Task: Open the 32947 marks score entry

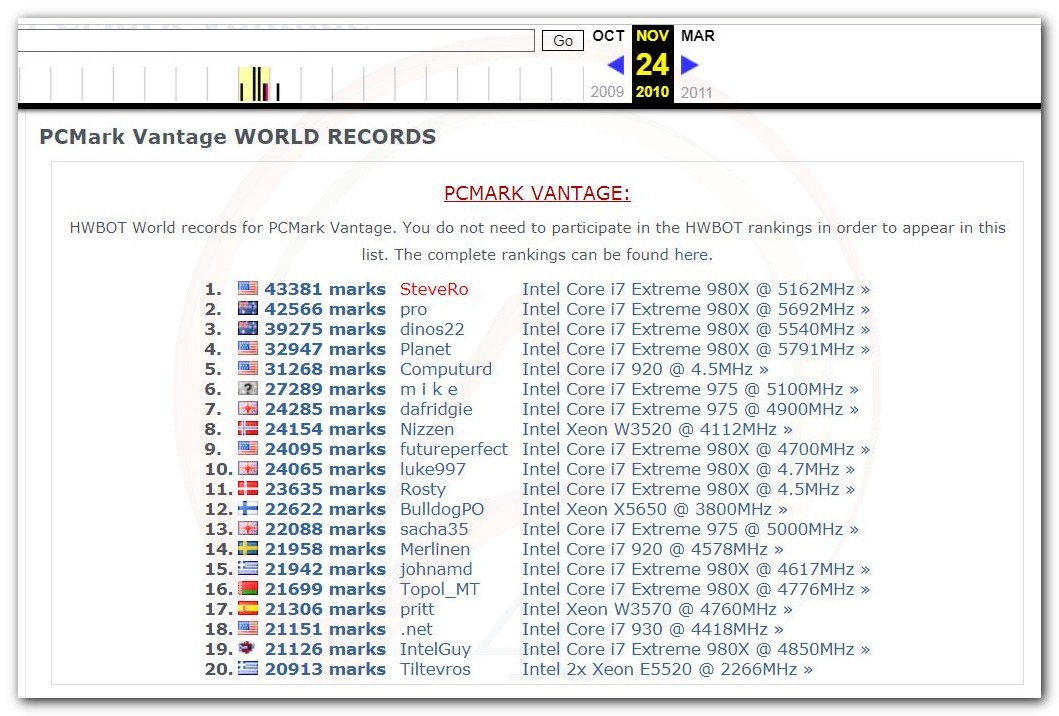Action: click(x=325, y=349)
